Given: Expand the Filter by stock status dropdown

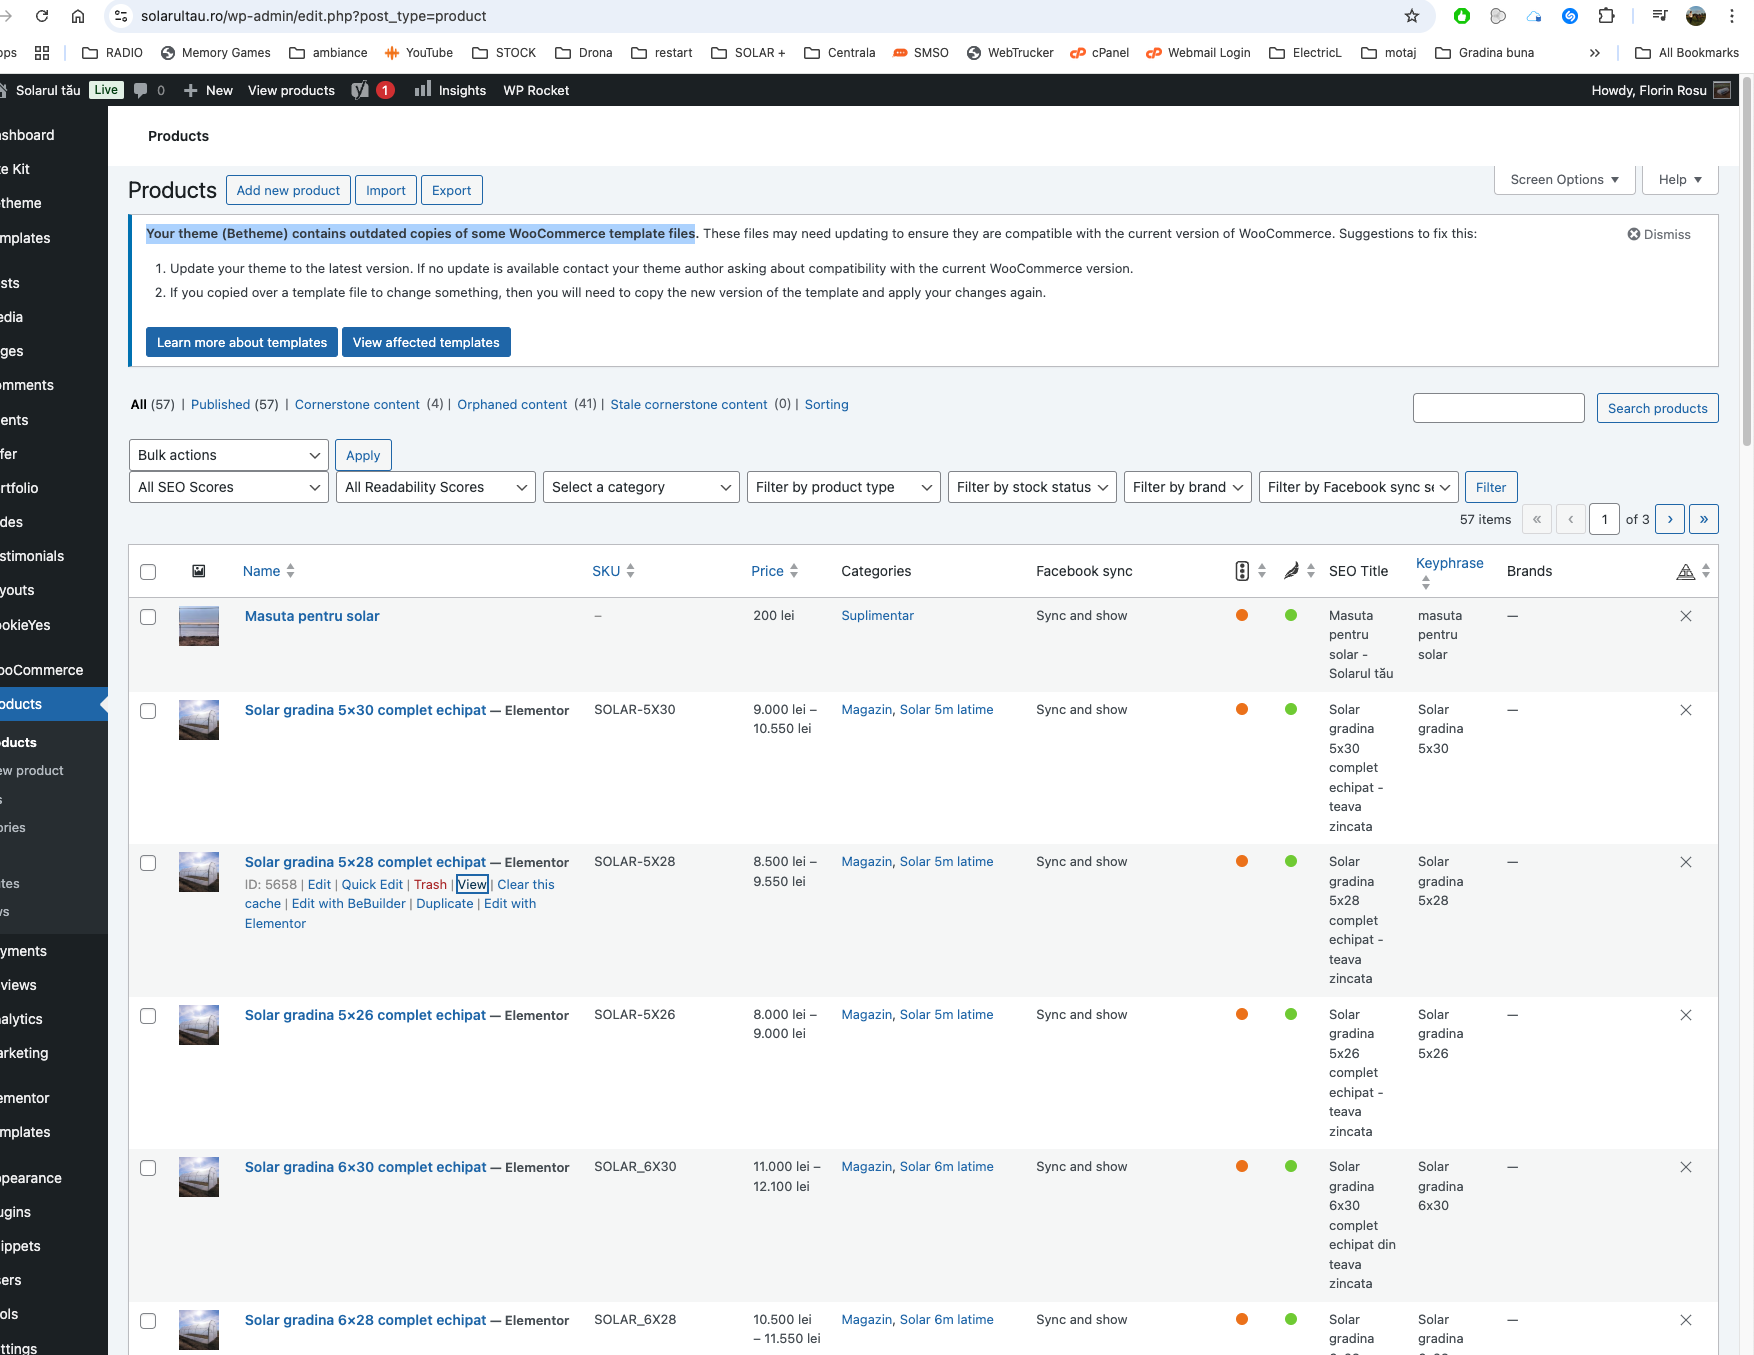Looking at the screenshot, I should coord(1031,487).
